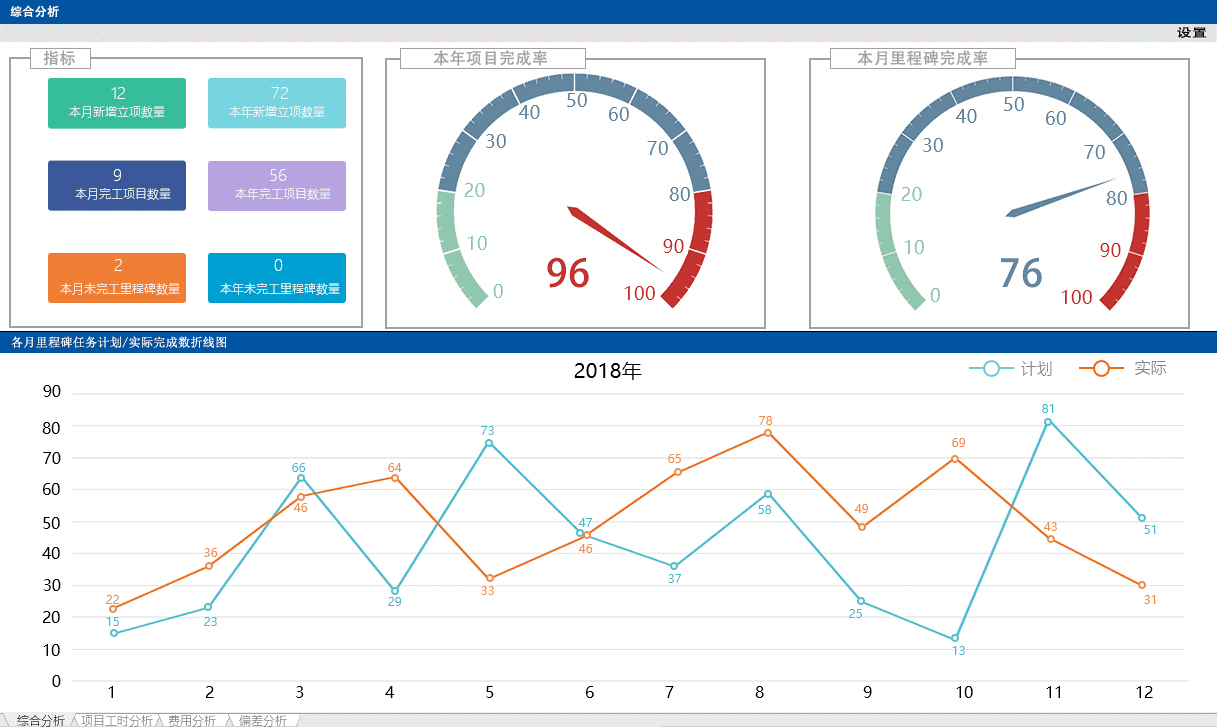Click the 实际 data point labeled 78

pos(767,433)
